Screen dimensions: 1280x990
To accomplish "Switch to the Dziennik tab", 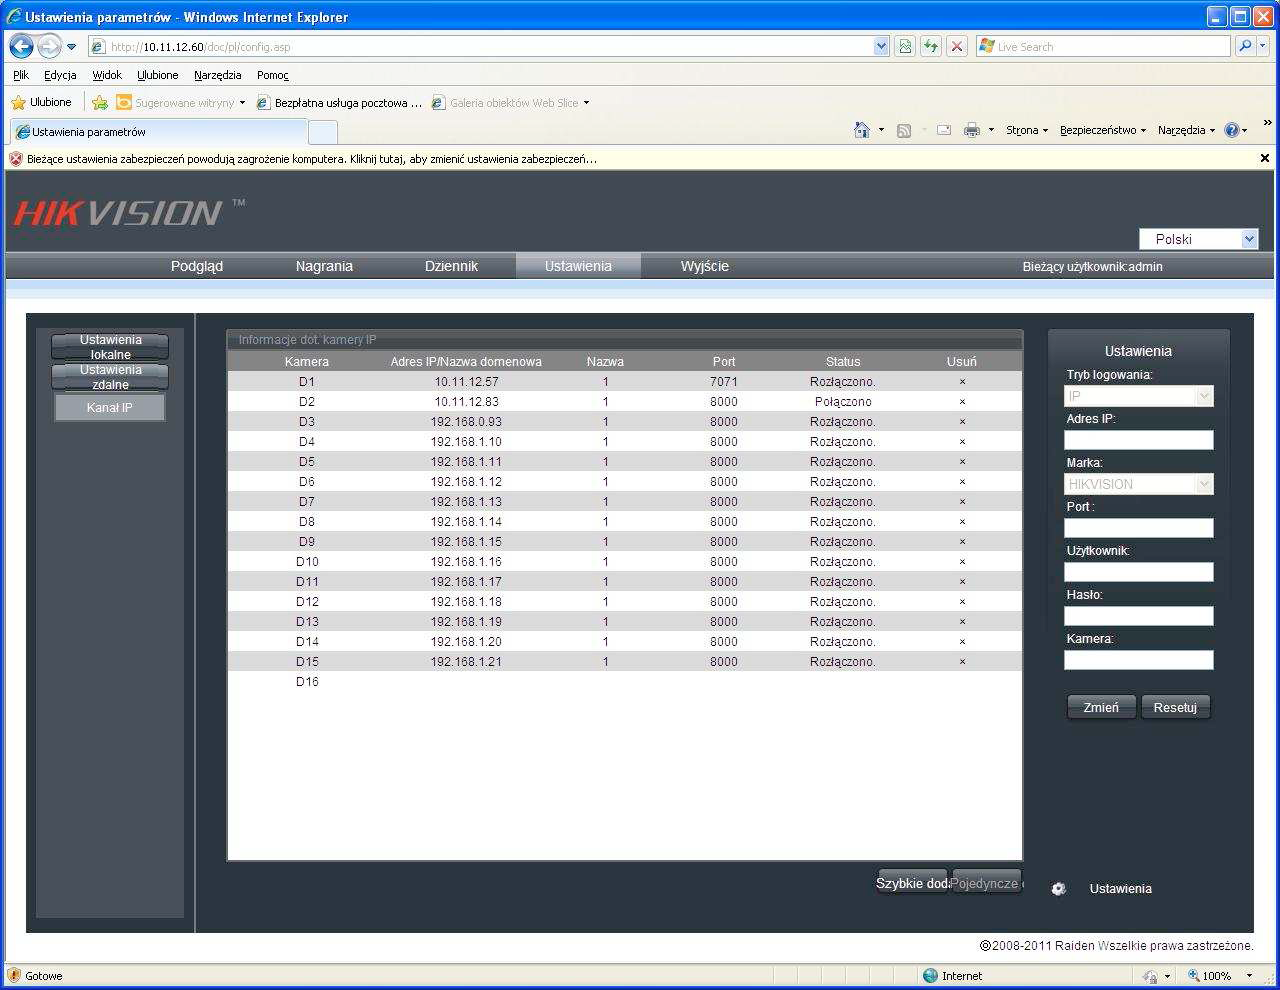I will pos(451,266).
